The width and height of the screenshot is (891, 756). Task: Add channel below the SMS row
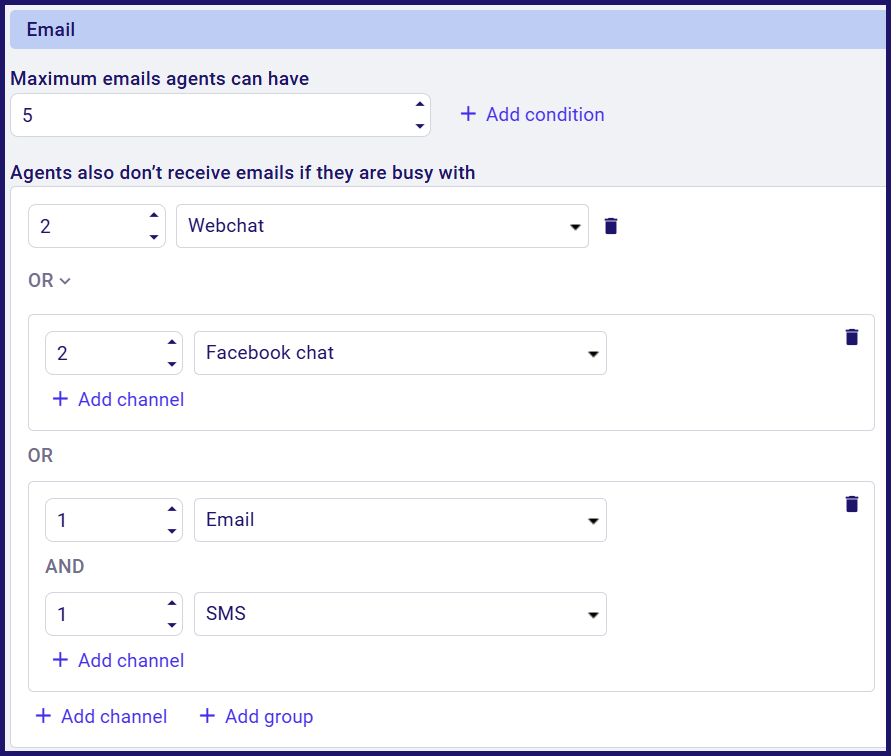118,661
